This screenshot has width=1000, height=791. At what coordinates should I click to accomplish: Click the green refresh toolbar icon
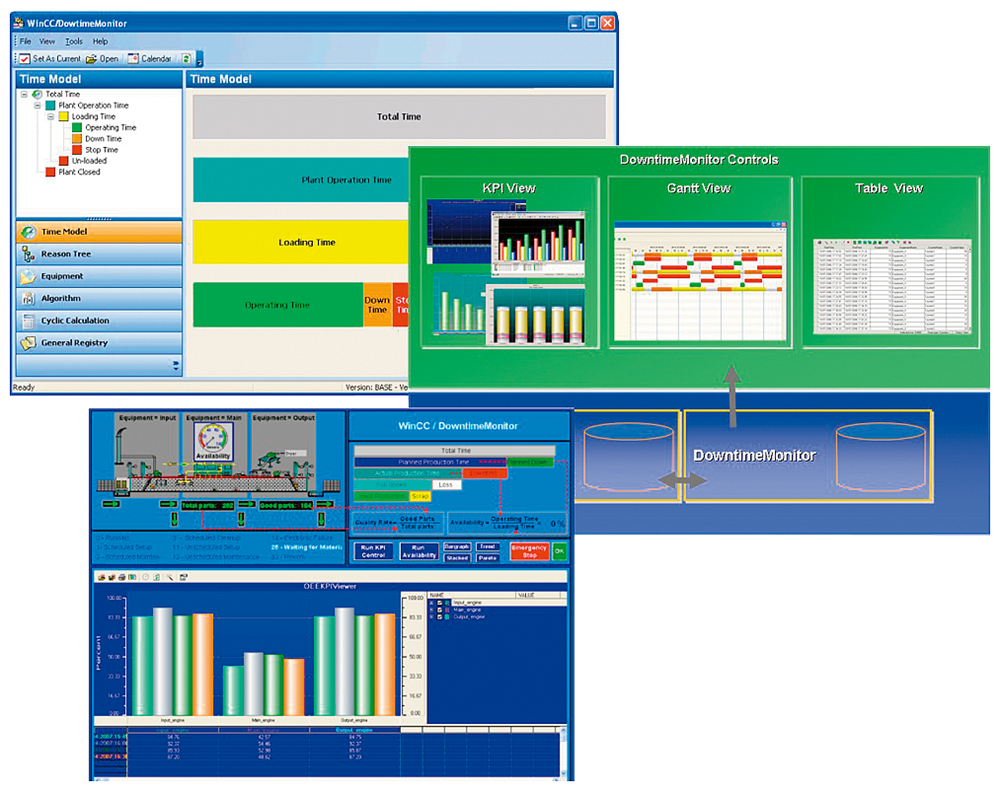(x=187, y=59)
